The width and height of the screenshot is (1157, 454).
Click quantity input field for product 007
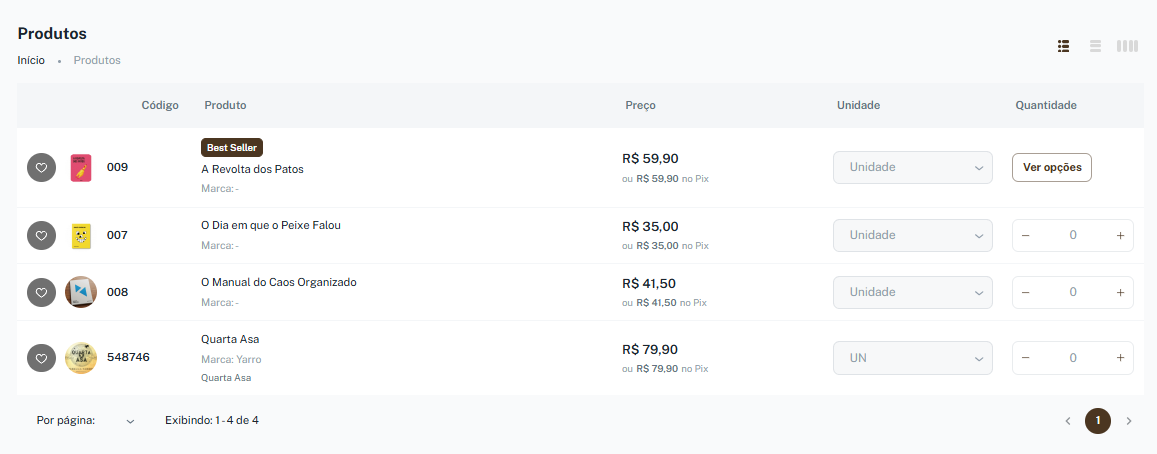pos(1073,235)
